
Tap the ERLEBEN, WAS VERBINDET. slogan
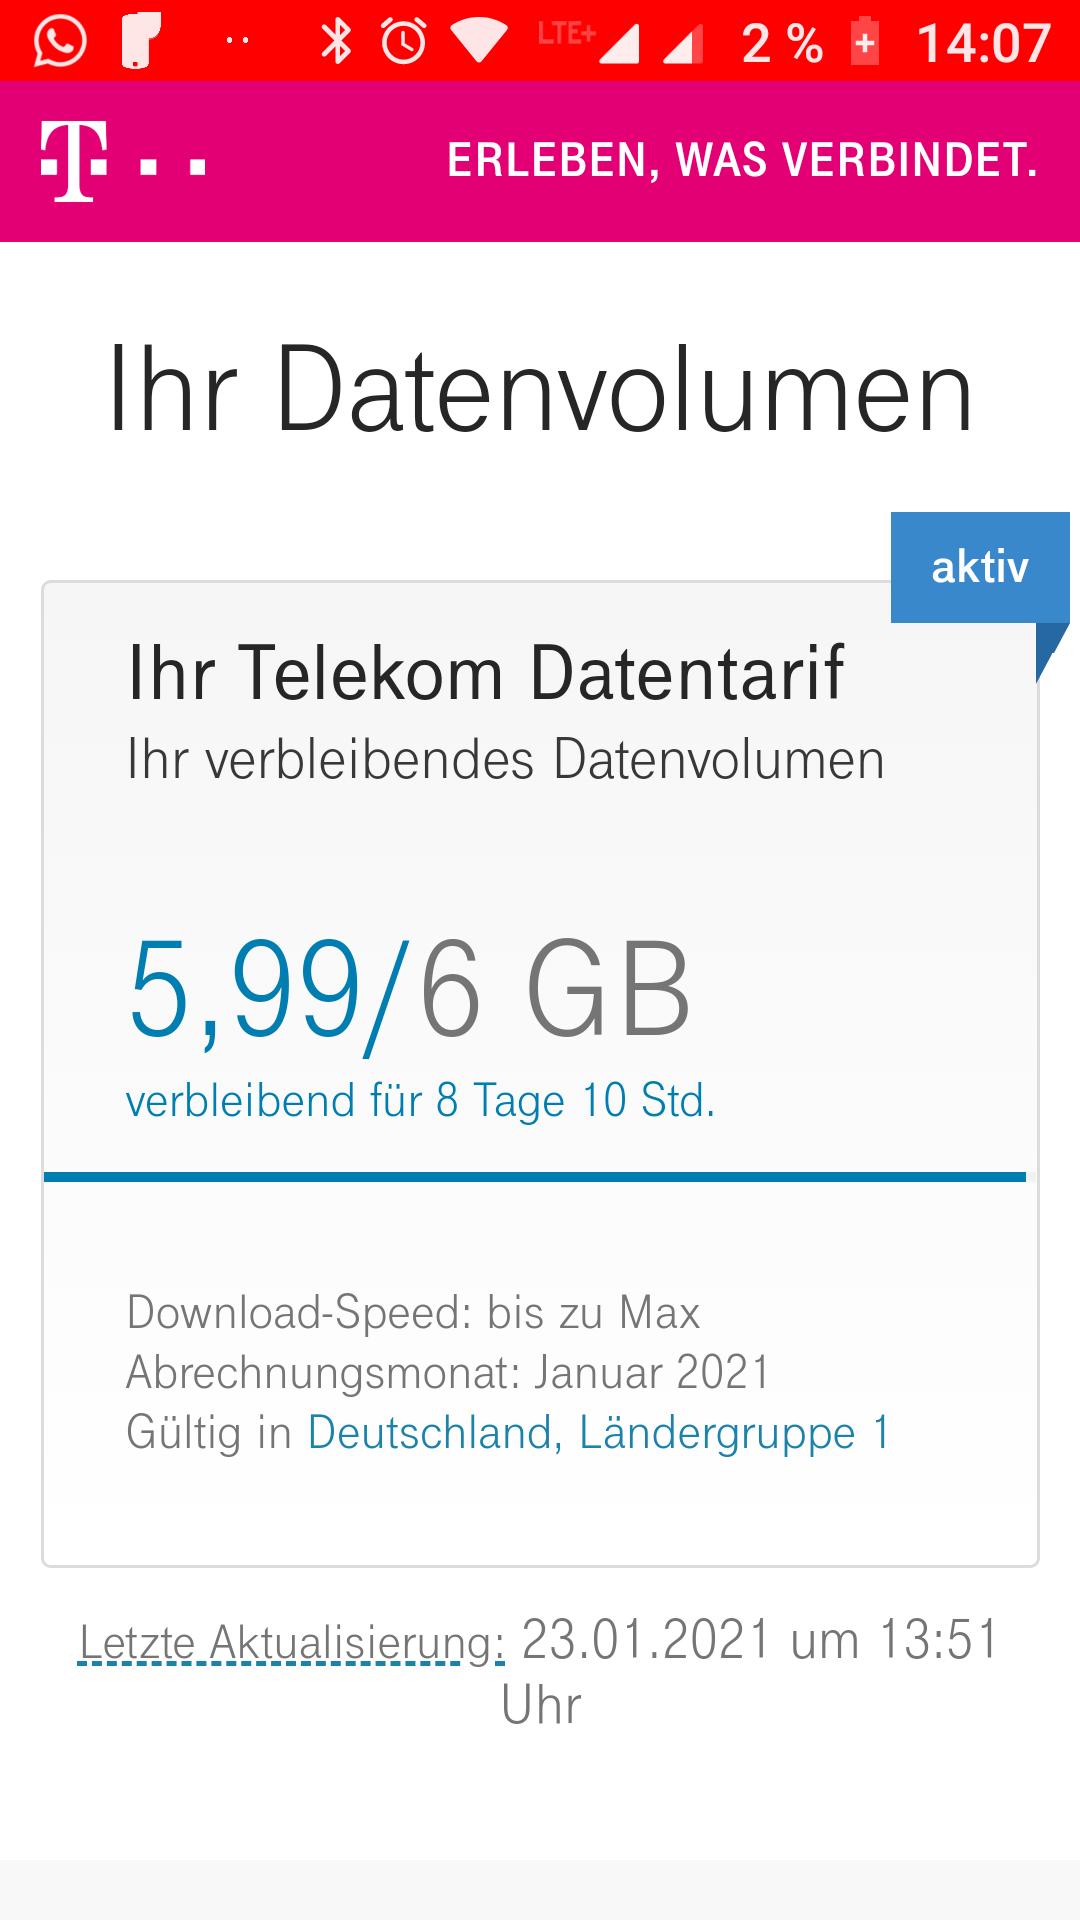click(743, 160)
